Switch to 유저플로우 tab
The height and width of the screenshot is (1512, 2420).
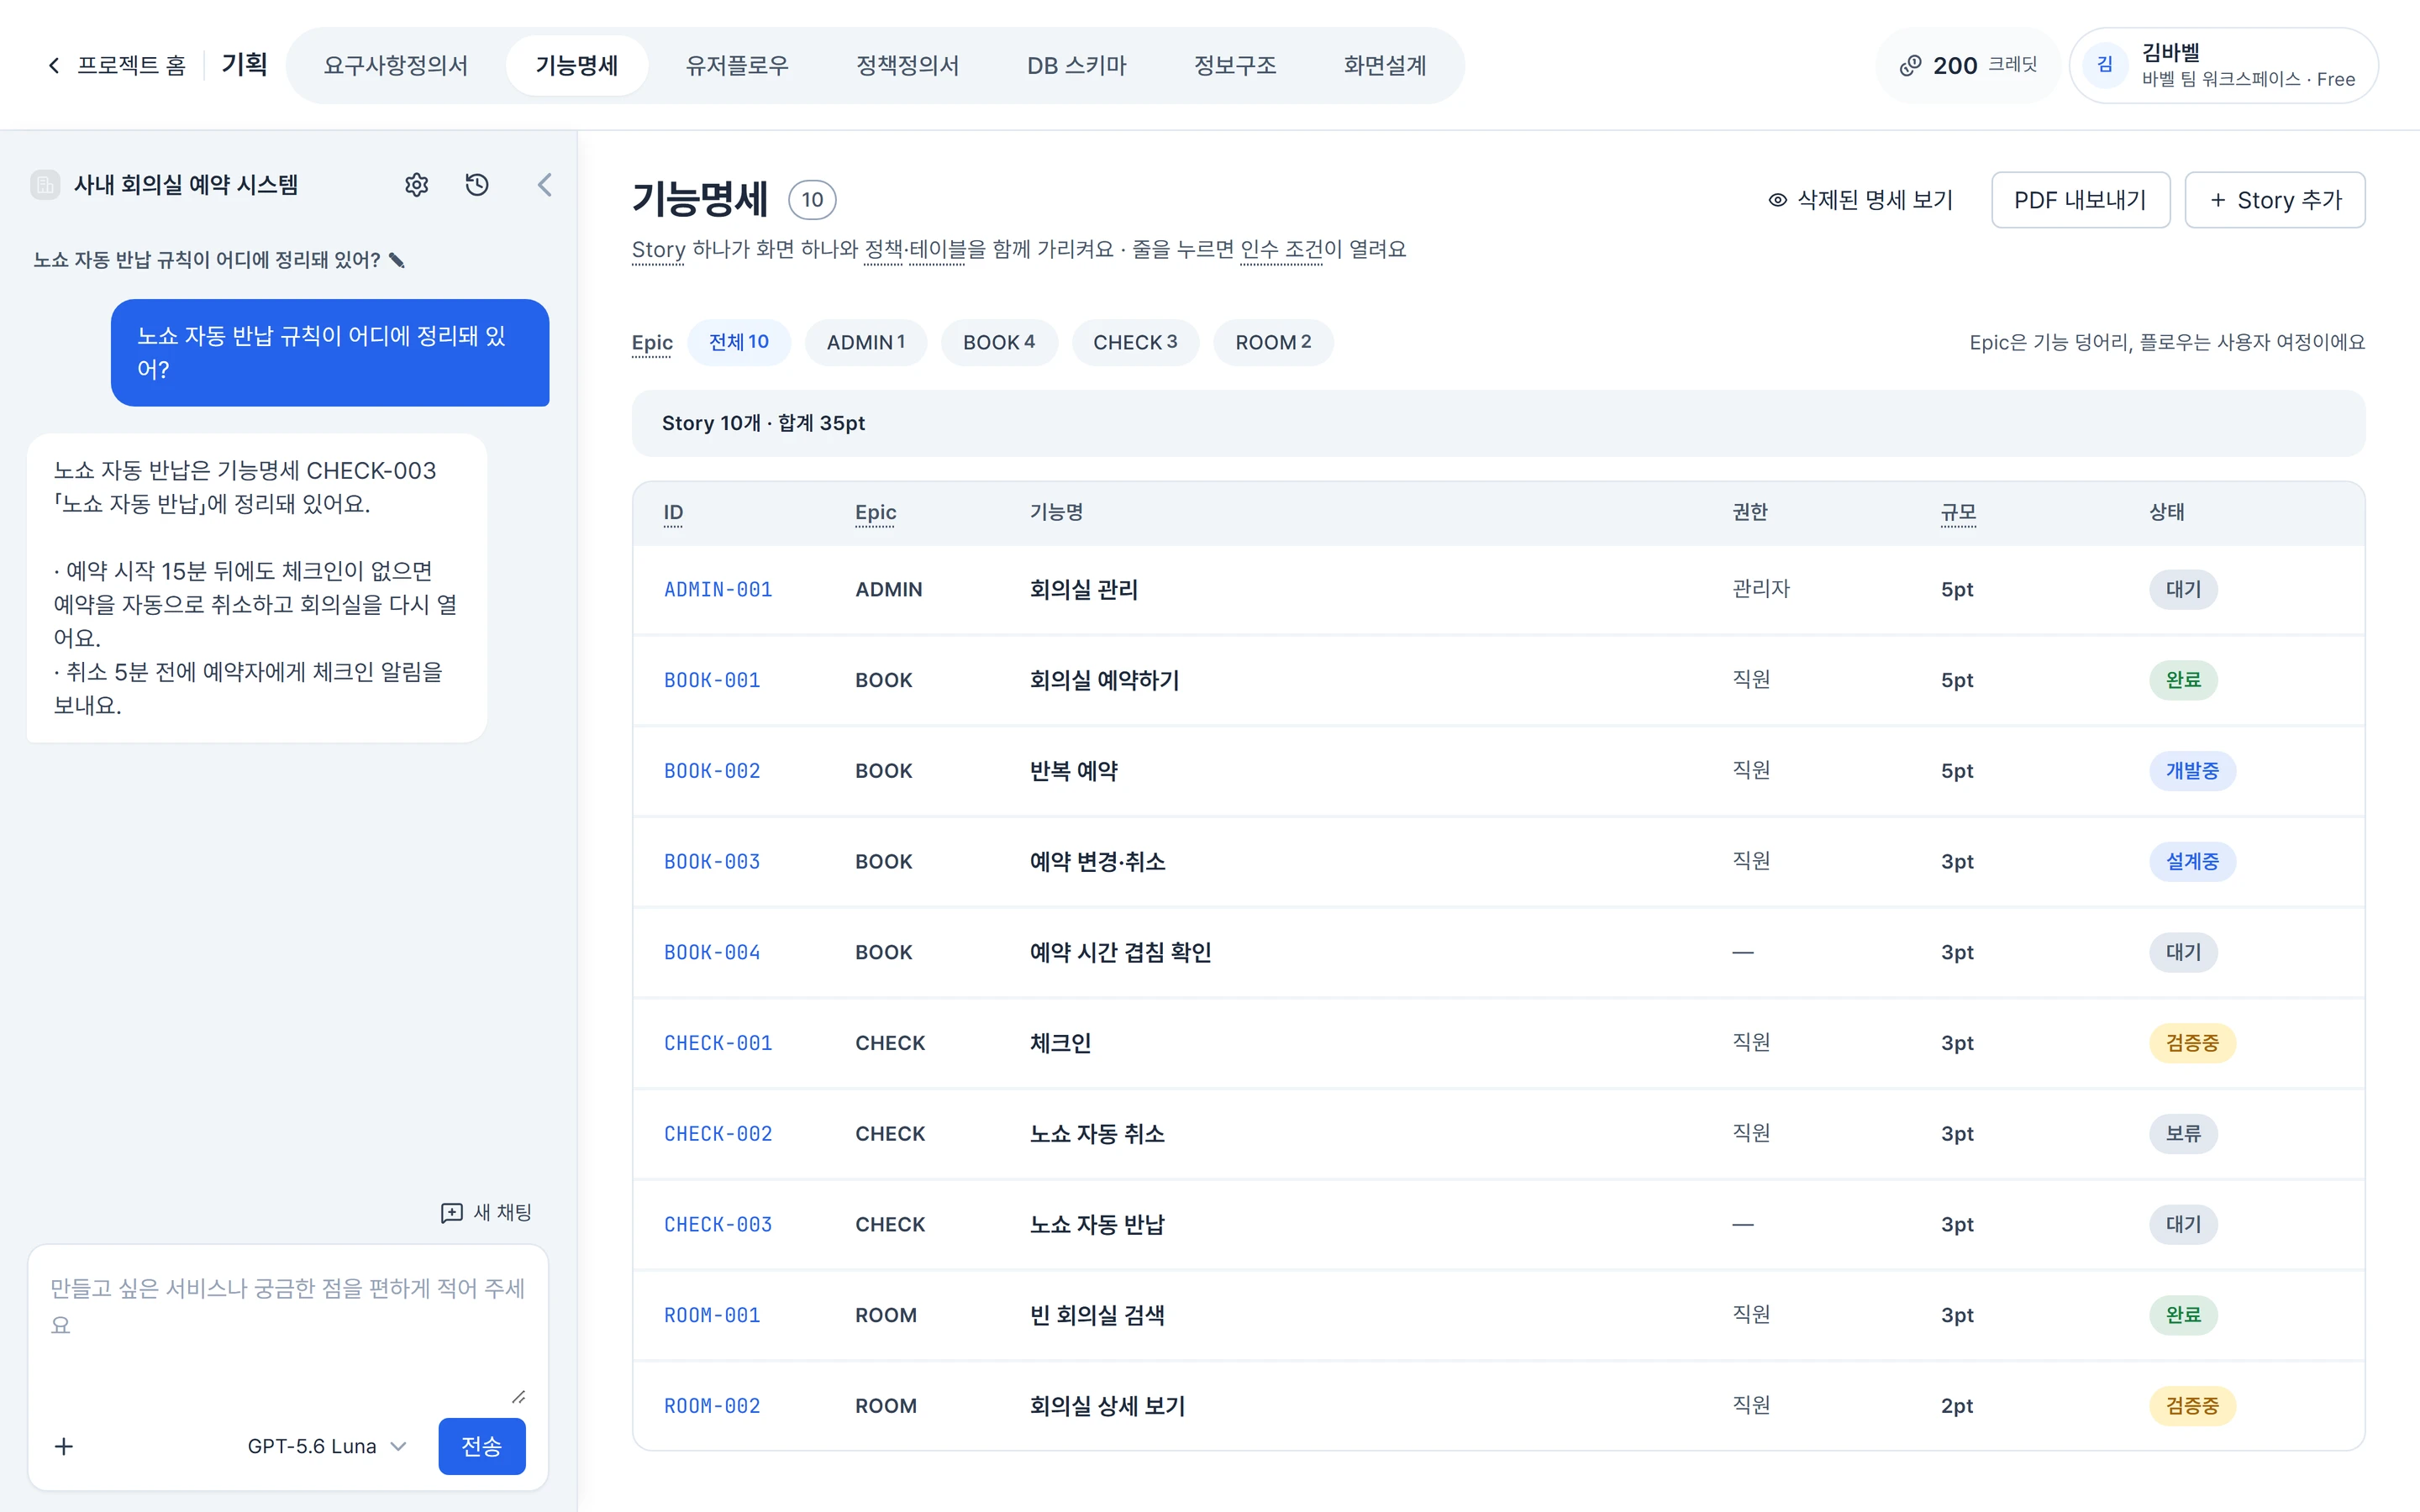click(x=737, y=66)
